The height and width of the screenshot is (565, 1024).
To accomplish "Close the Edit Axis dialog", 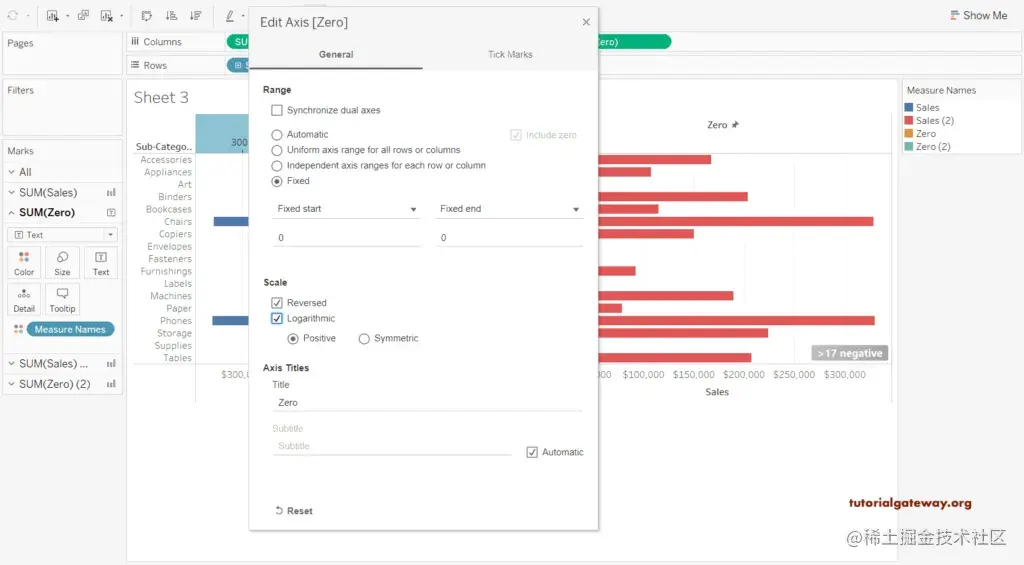I will coord(586,22).
